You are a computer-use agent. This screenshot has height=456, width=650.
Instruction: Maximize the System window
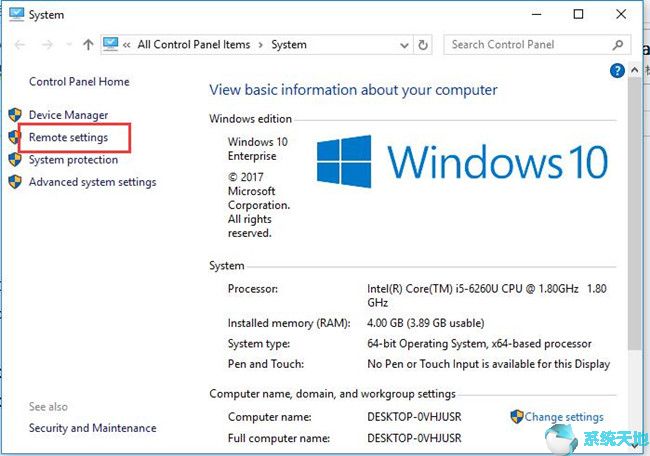[578, 14]
